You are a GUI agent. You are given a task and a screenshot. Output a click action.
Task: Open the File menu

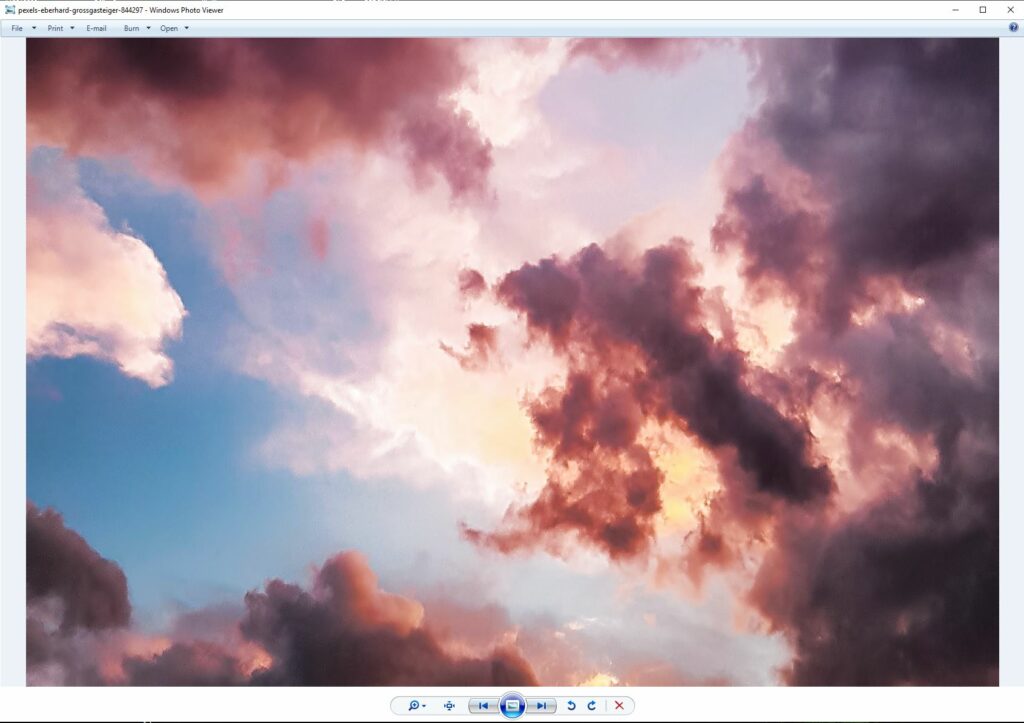click(18, 27)
